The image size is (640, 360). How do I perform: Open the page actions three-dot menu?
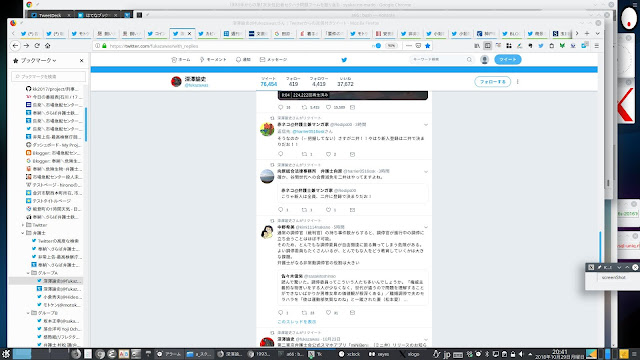[409, 46]
